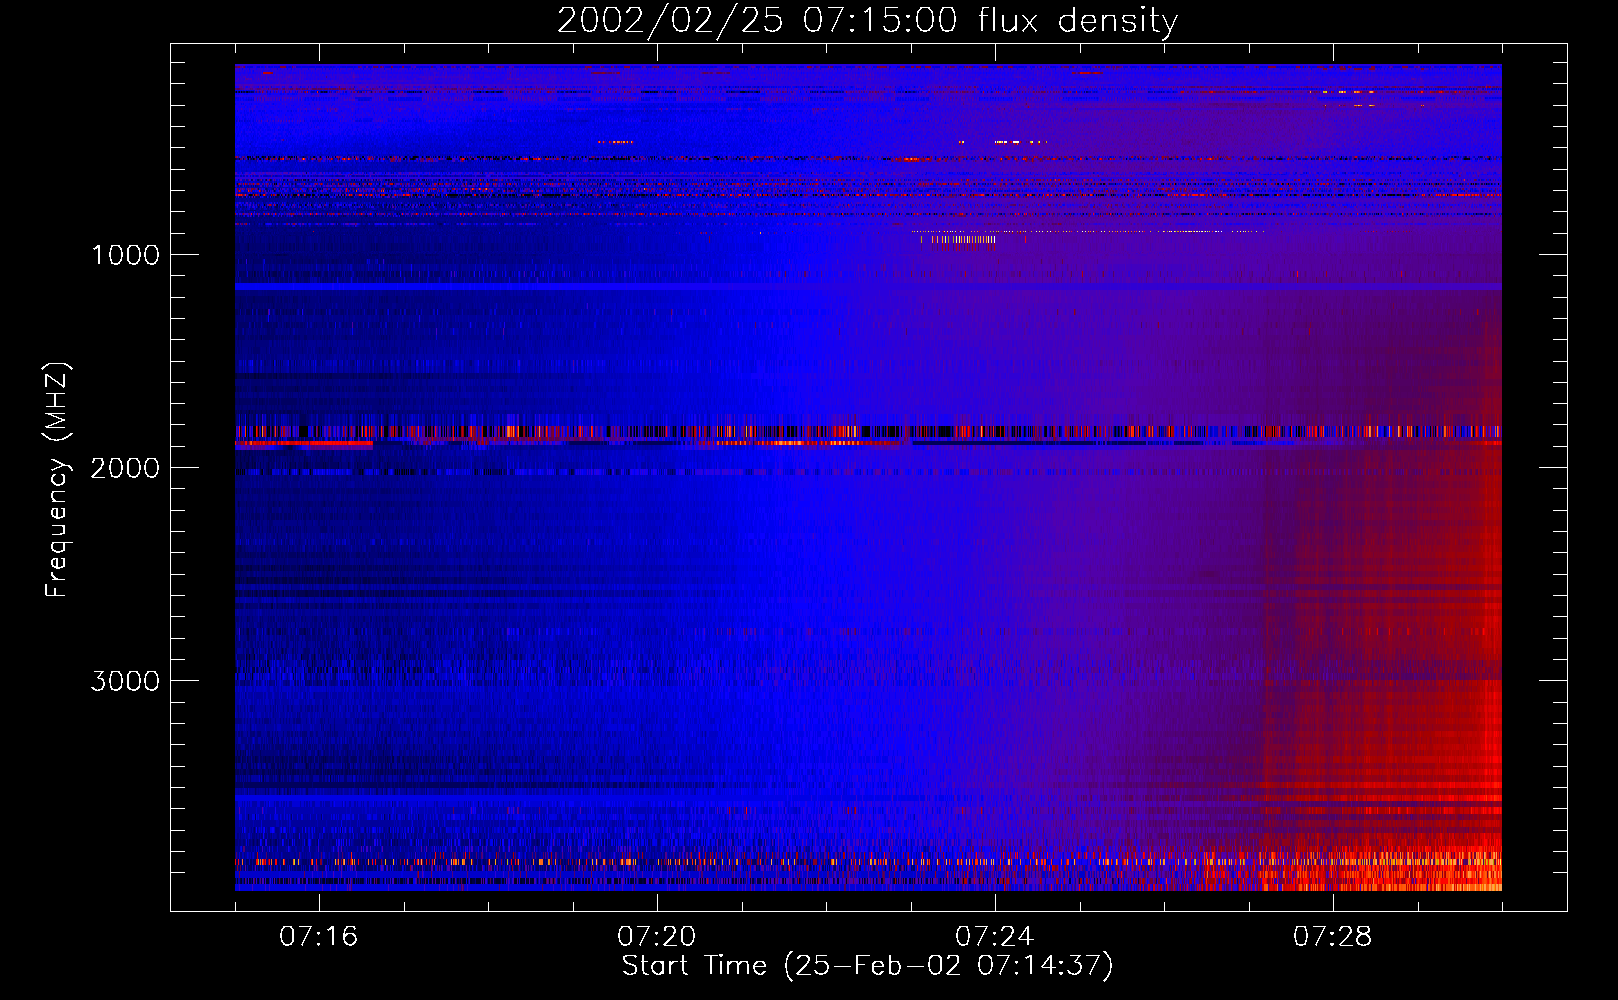Select the 'Frequency (MHZ)' axis label
The height and width of the screenshot is (1000, 1618).
[x=57, y=480]
